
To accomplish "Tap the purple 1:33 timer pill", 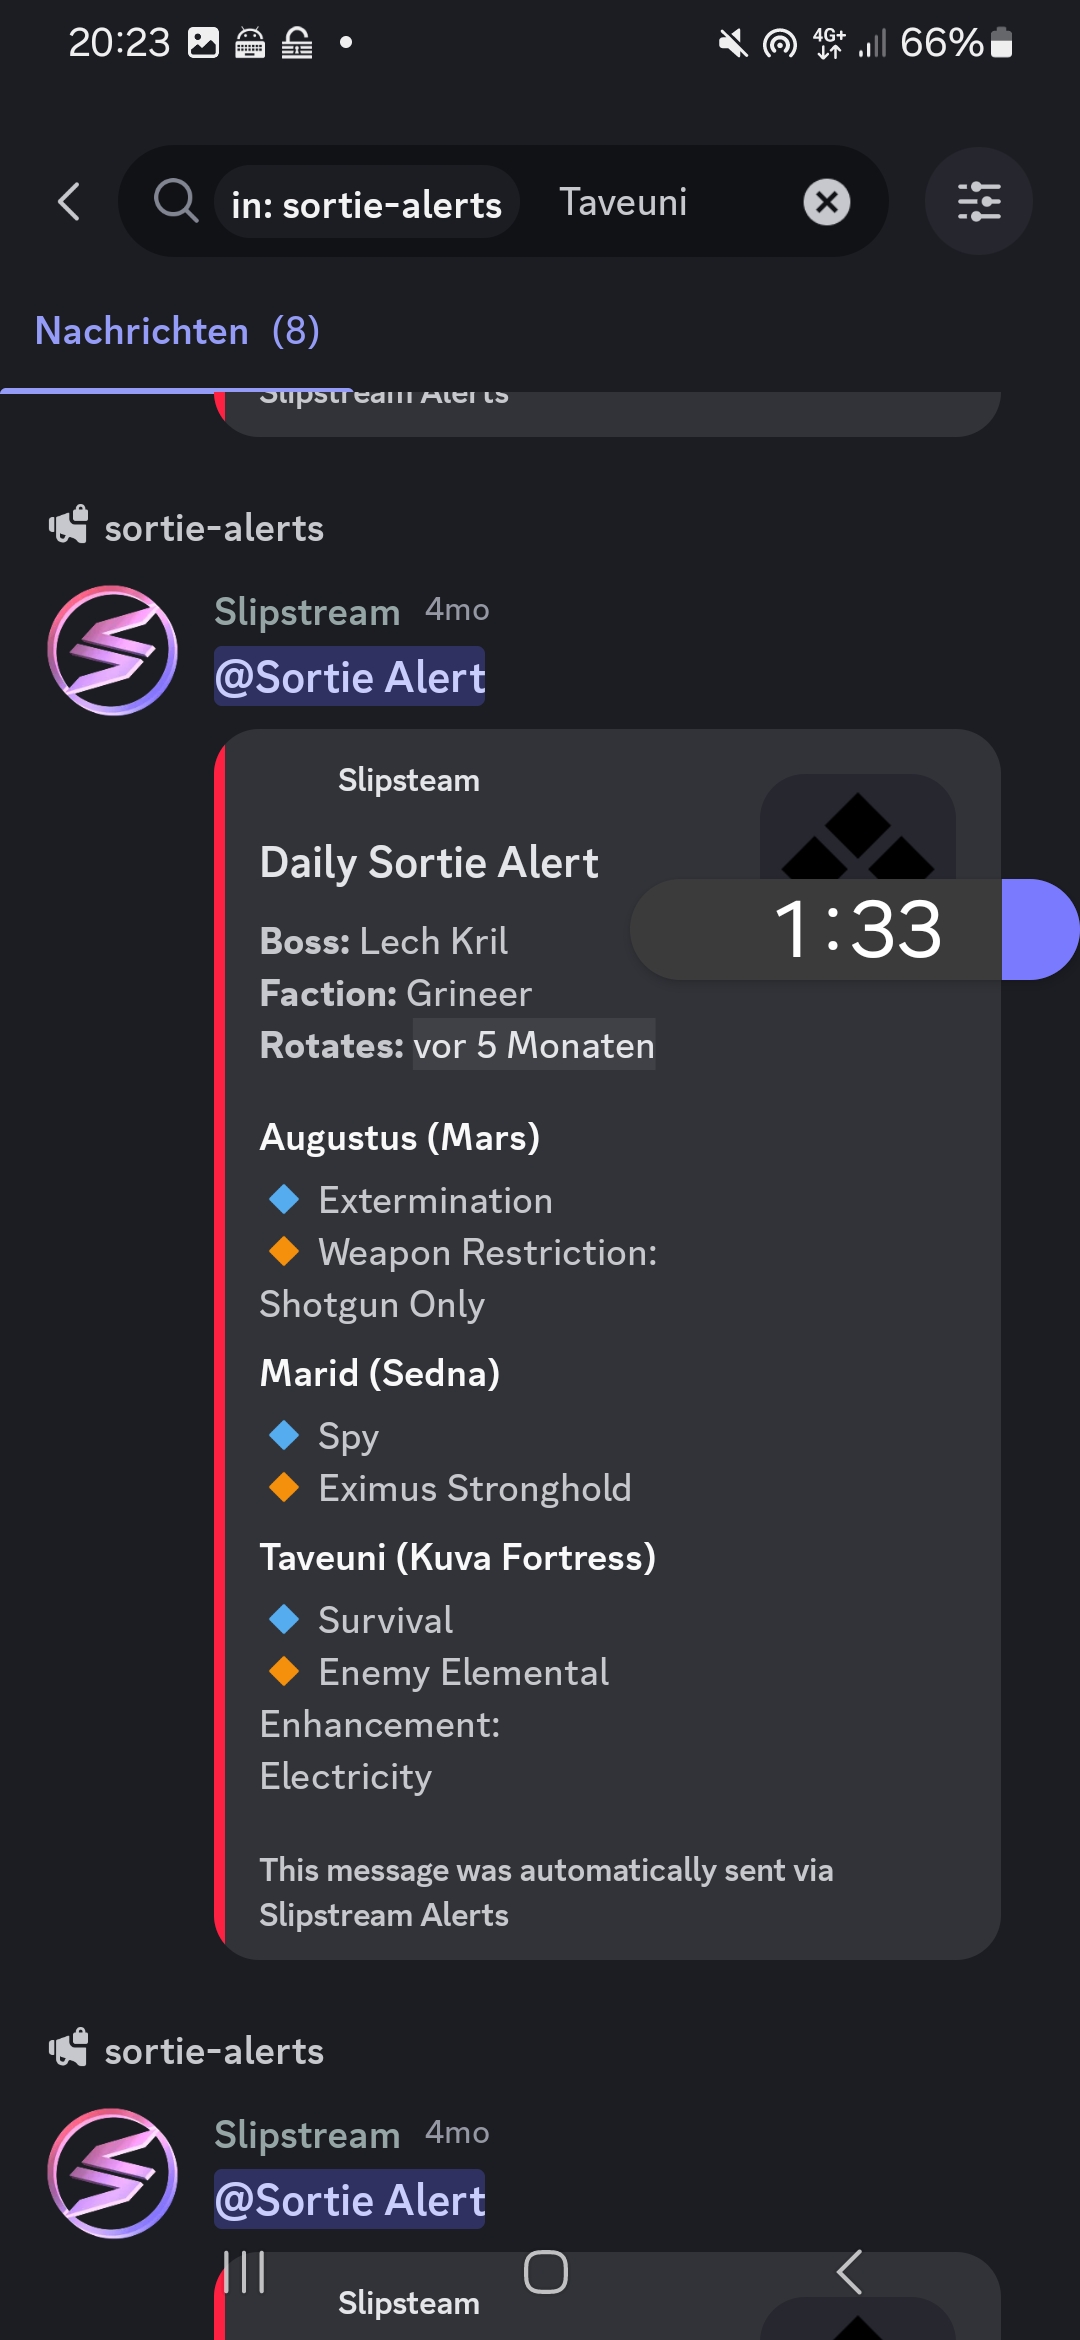I will (1038, 929).
